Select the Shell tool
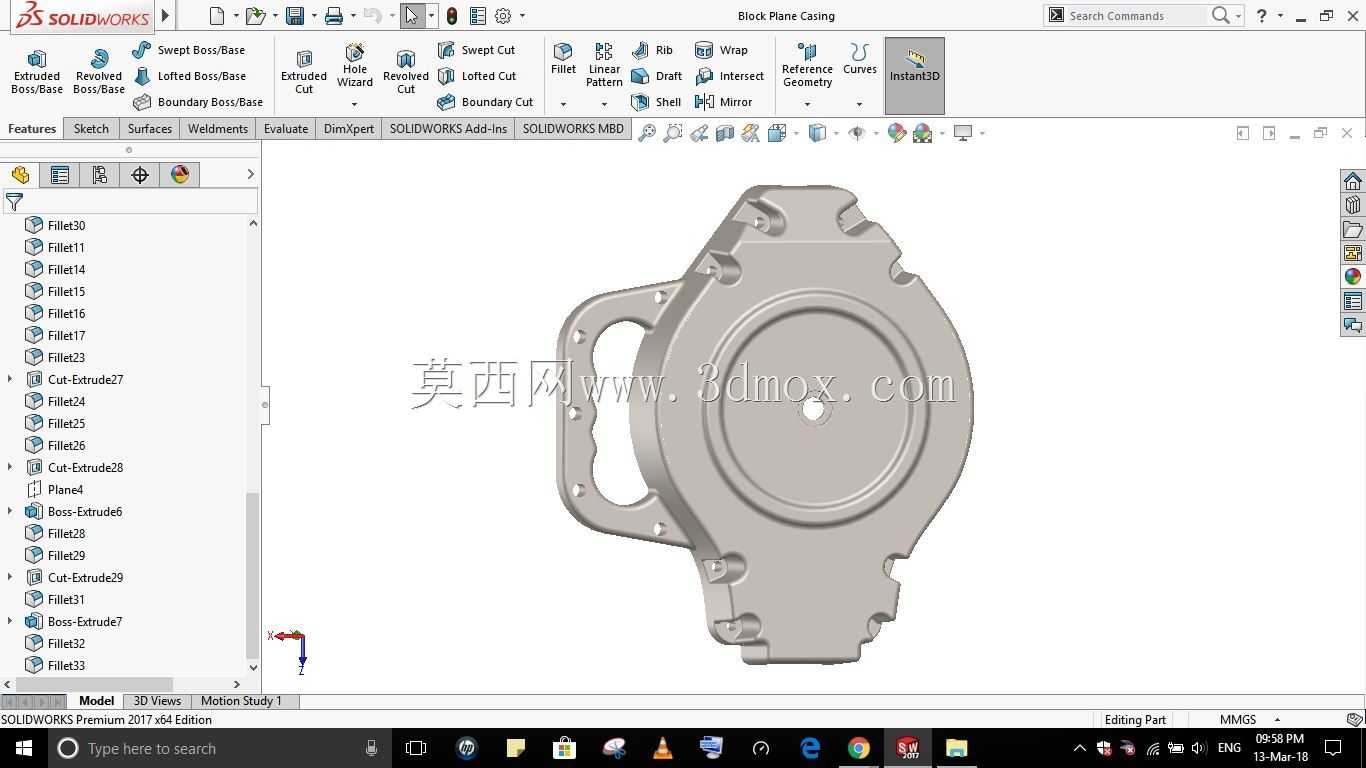Image resolution: width=1366 pixels, height=768 pixels. tap(657, 102)
